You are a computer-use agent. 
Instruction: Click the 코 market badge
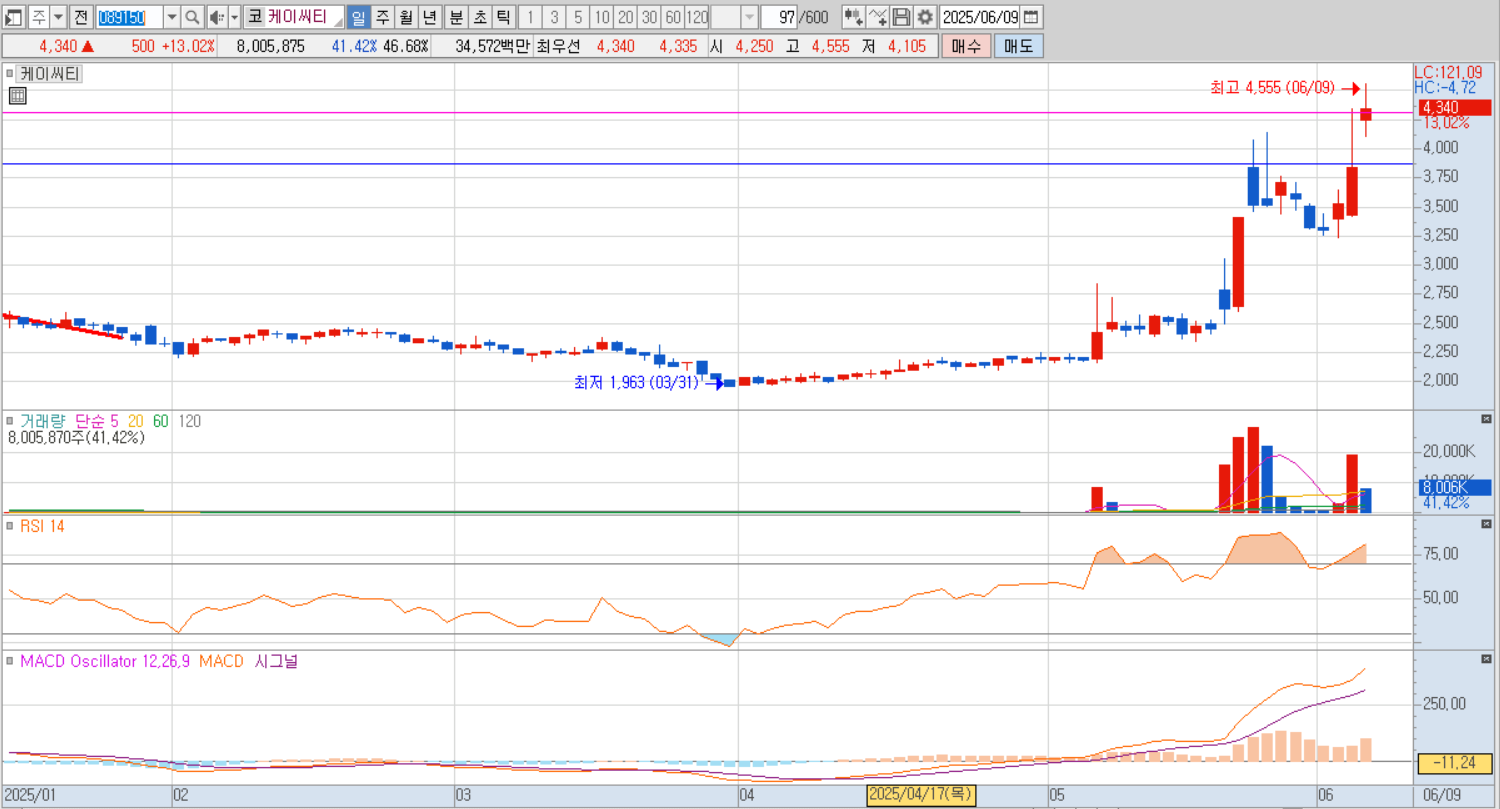[254, 17]
